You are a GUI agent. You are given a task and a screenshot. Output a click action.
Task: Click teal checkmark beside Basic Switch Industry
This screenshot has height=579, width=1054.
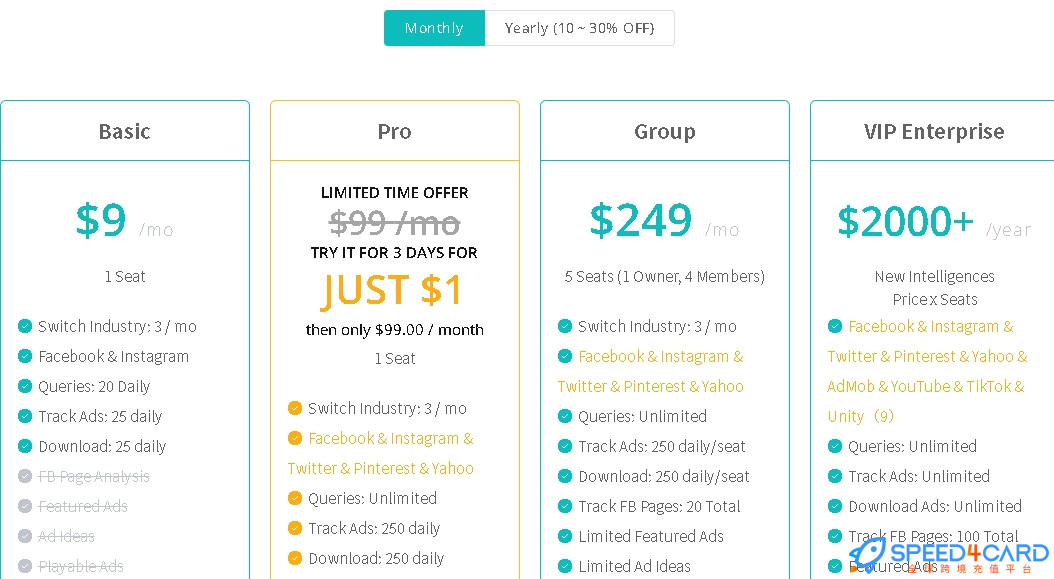coord(25,326)
